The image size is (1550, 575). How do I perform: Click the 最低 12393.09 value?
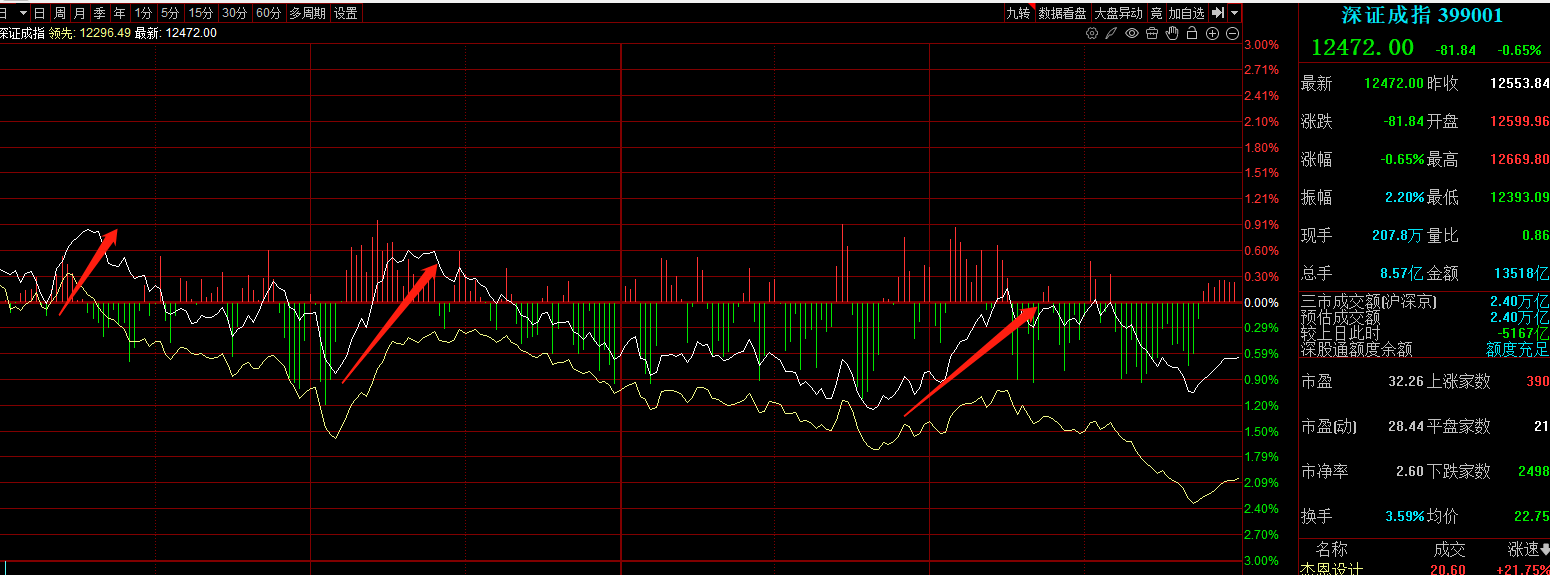click(x=1519, y=198)
